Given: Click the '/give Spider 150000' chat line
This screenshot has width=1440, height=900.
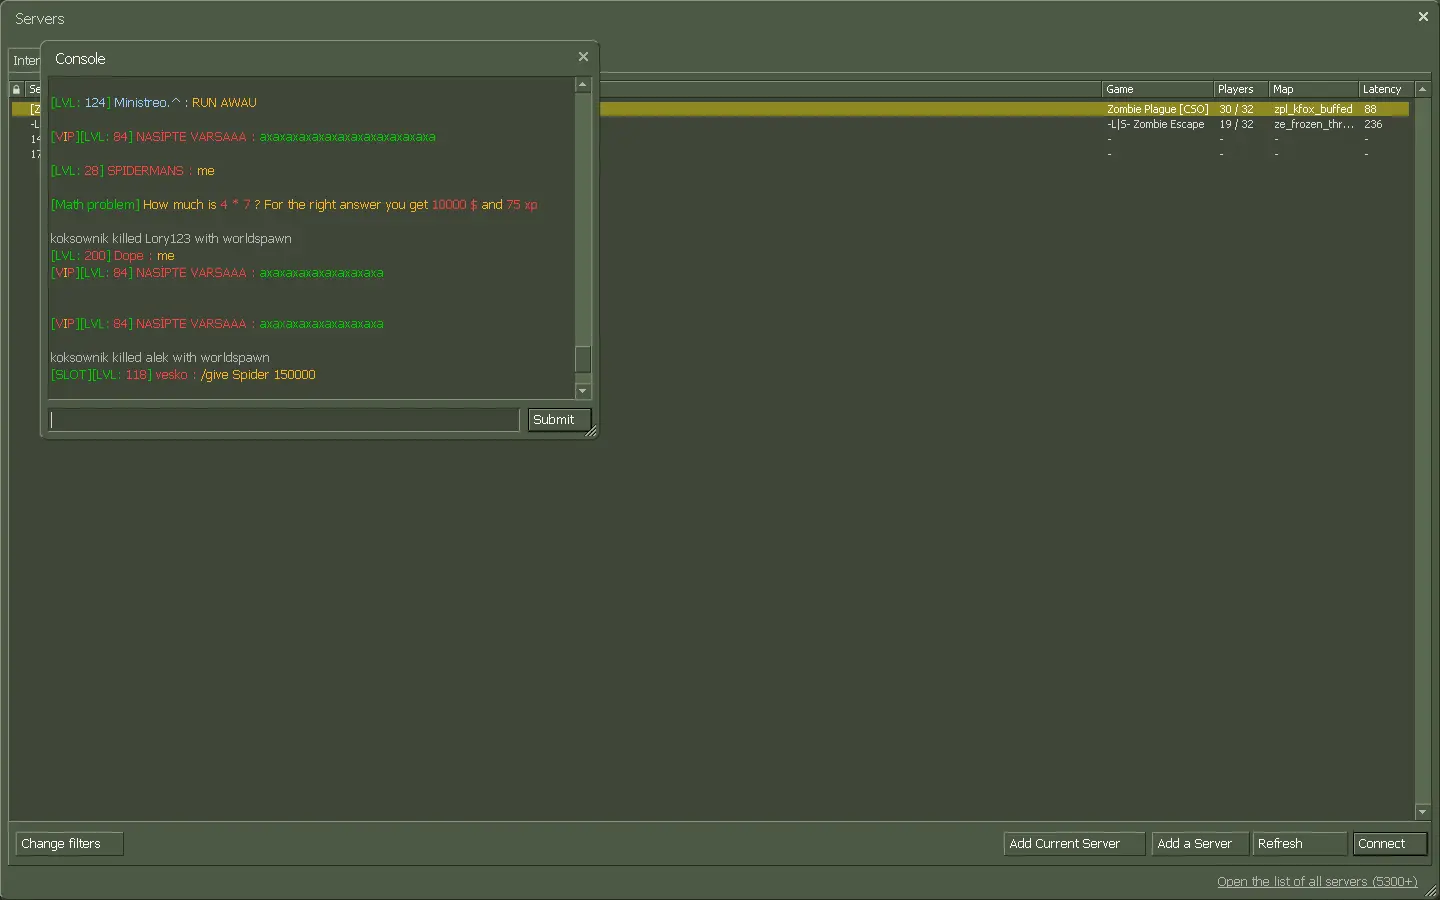Looking at the screenshot, I should [x=183, y=375].
